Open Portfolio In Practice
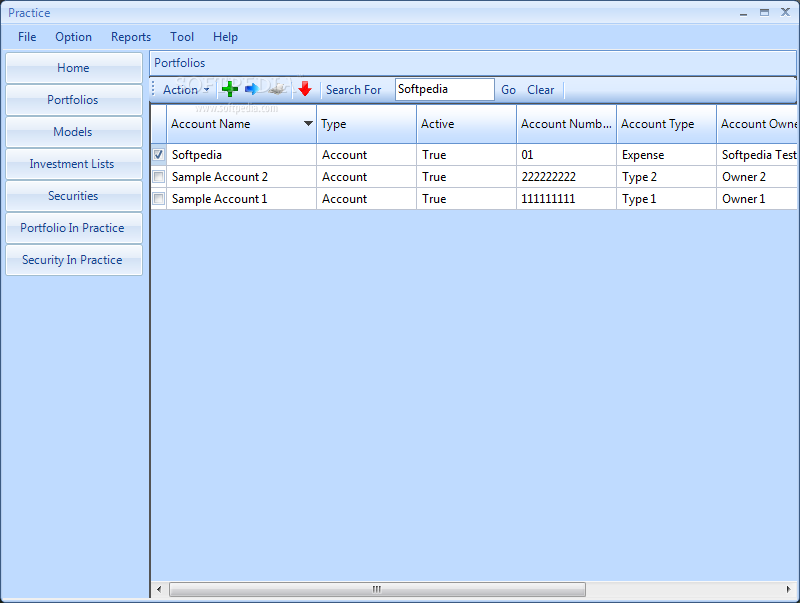 pyautogui.click(x=74, y=228)
